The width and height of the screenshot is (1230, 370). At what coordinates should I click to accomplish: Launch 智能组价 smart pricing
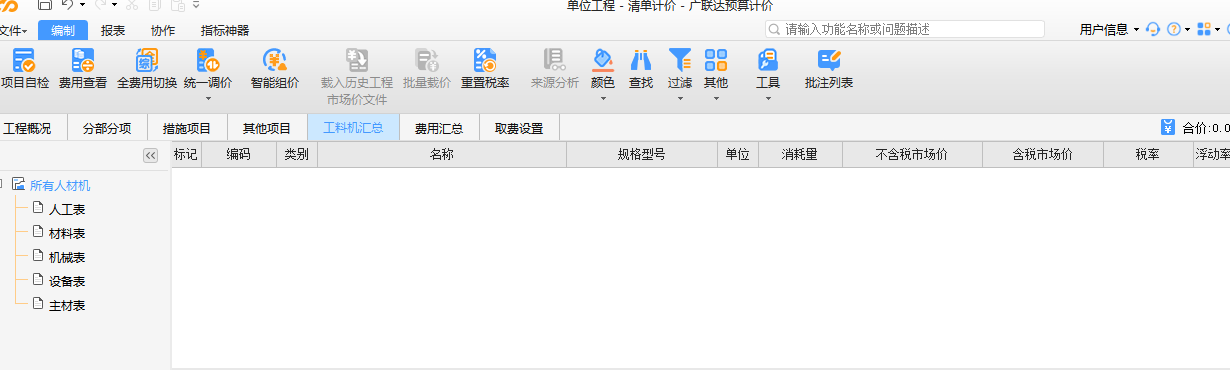click(x=275, y=69)
